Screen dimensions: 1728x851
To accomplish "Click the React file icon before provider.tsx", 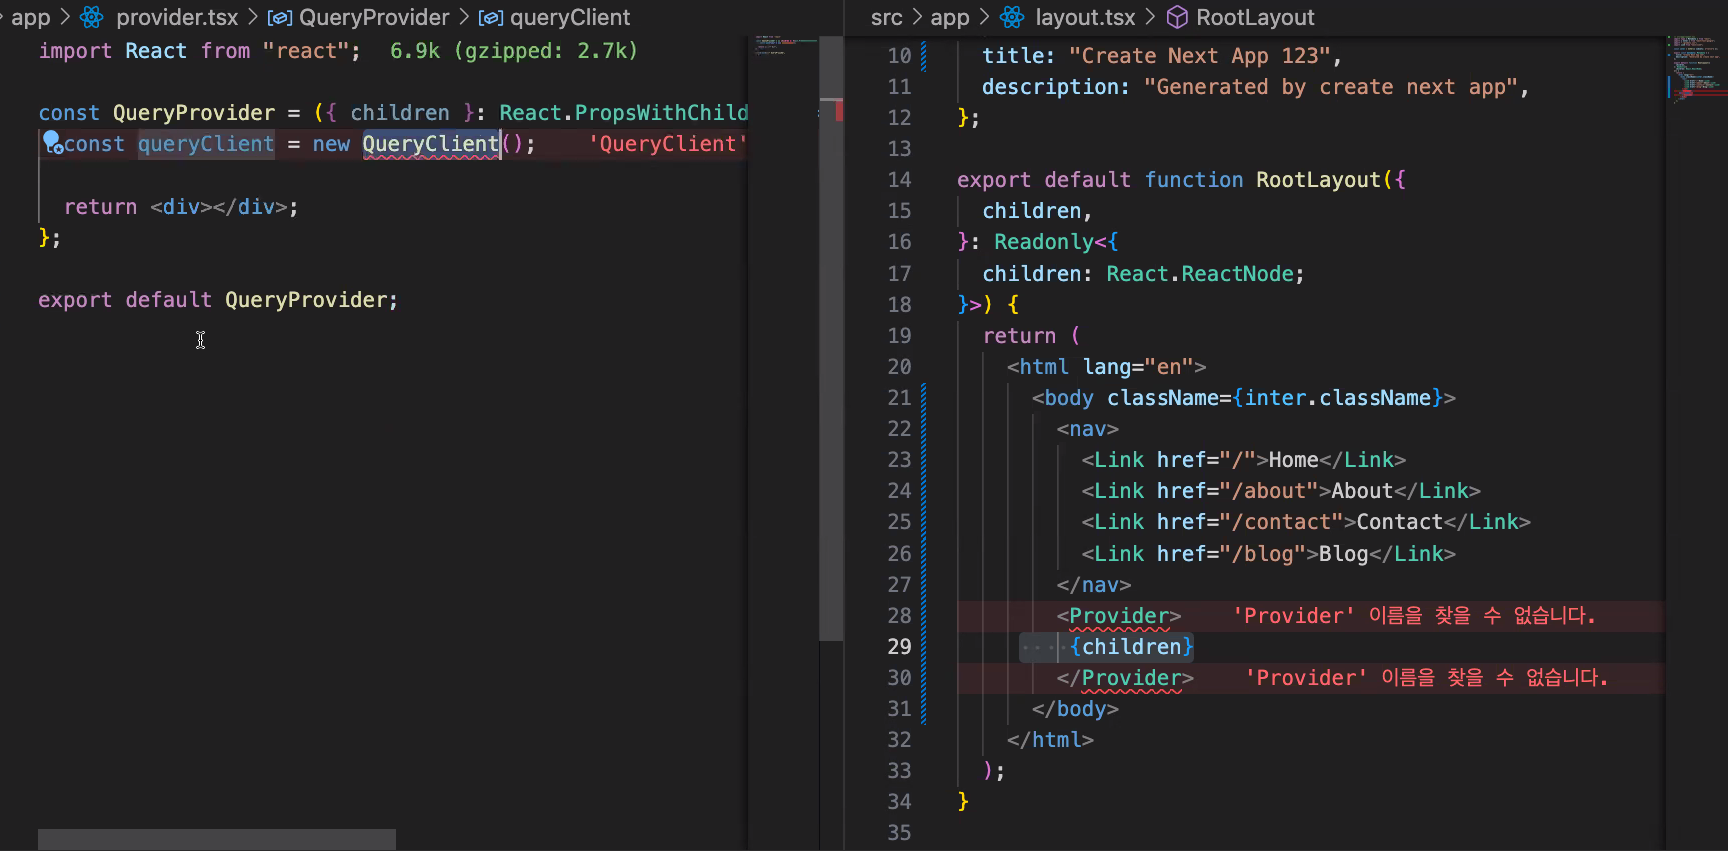I will coord(92,17).
